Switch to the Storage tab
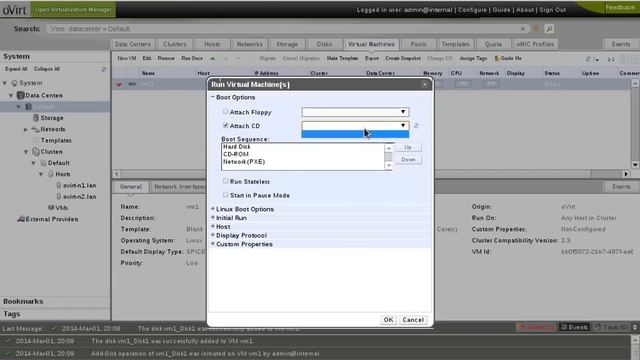 coord(287,44)
